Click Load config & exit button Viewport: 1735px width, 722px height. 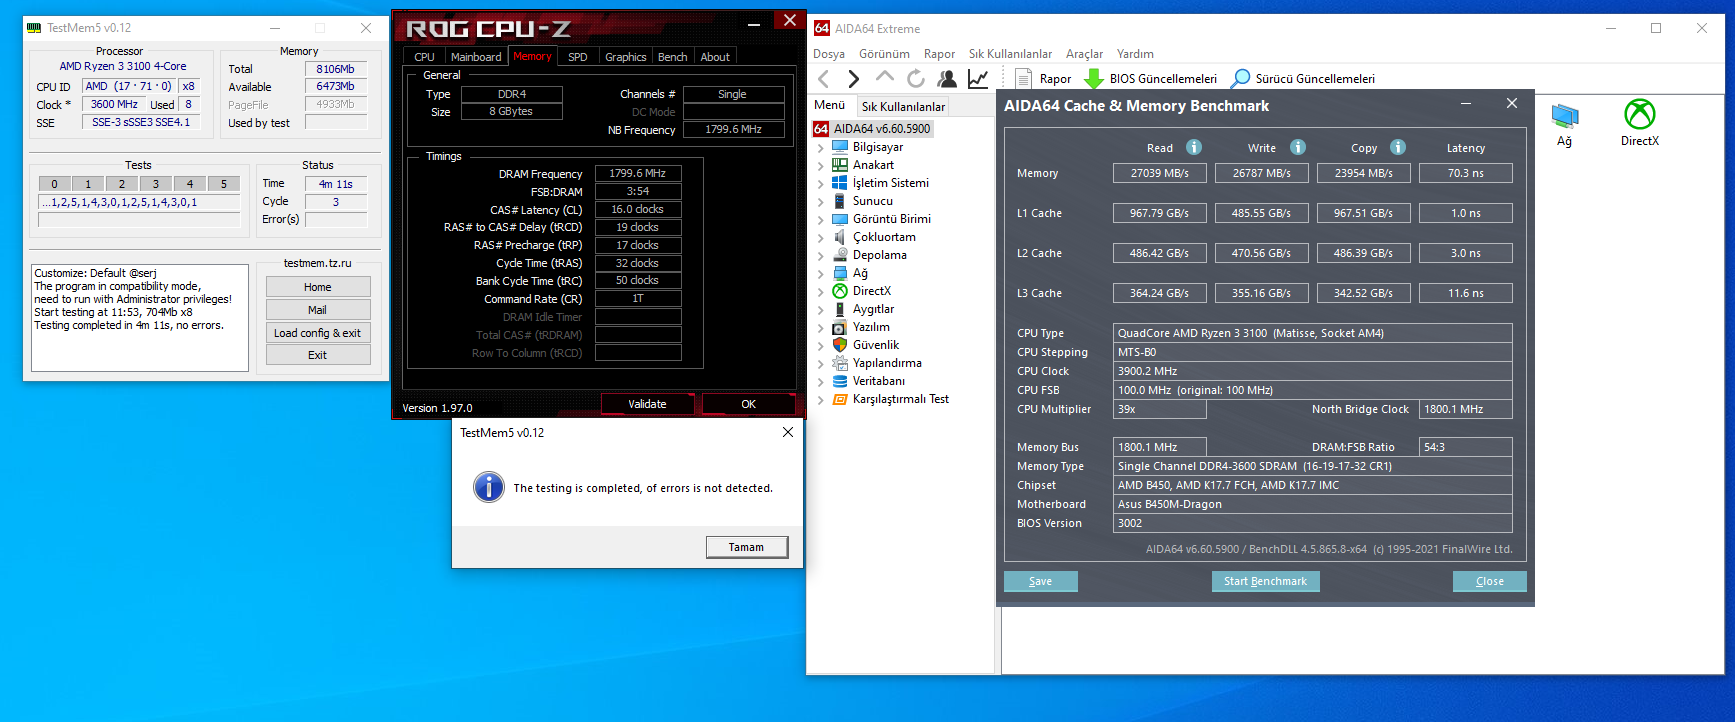pyautogui.click(x=318, y=333)
